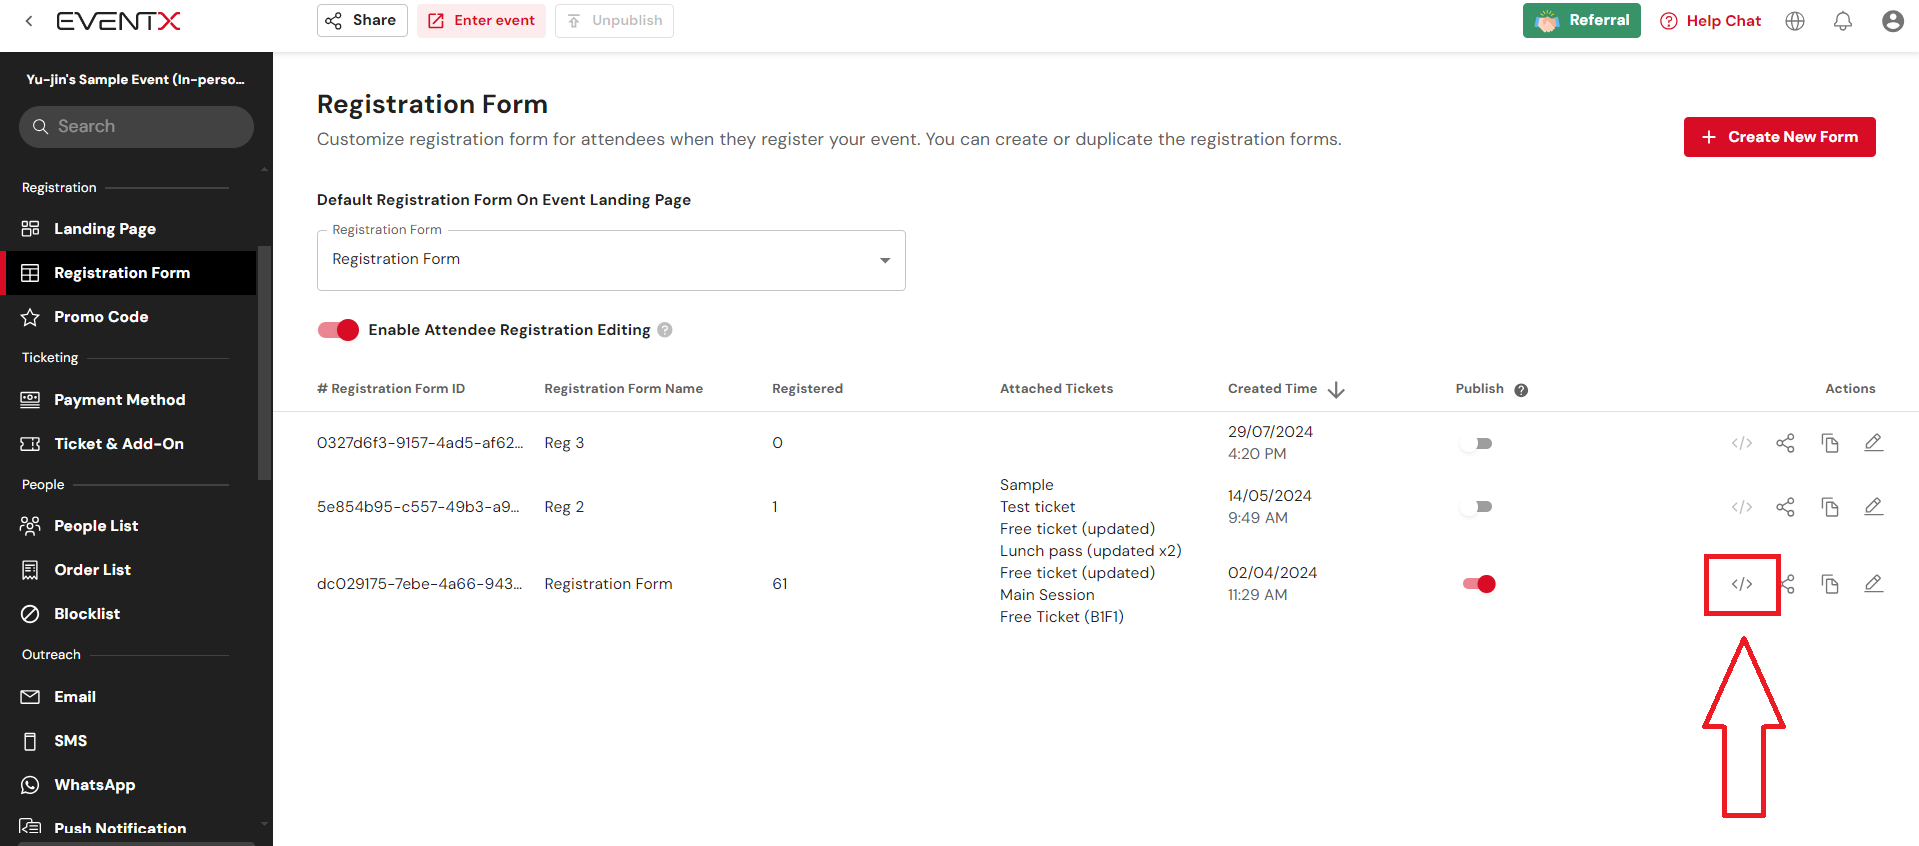Open the user account avatar menu
This screenshot has height=846, width=1919.
(1893, 21)
